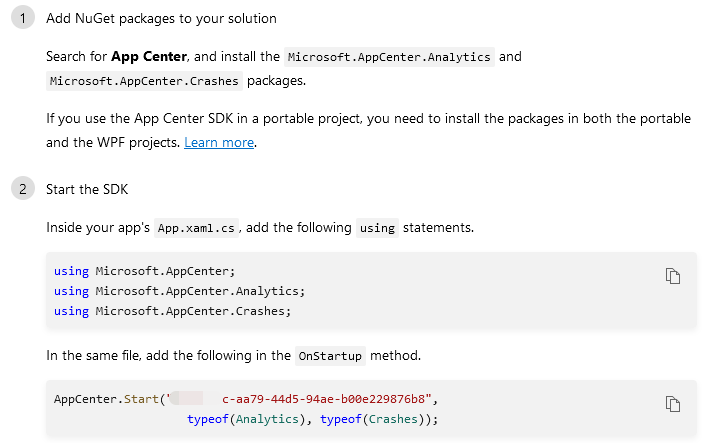
Task: Click the 'Start the SDK' heading
Action: [87, 189]
